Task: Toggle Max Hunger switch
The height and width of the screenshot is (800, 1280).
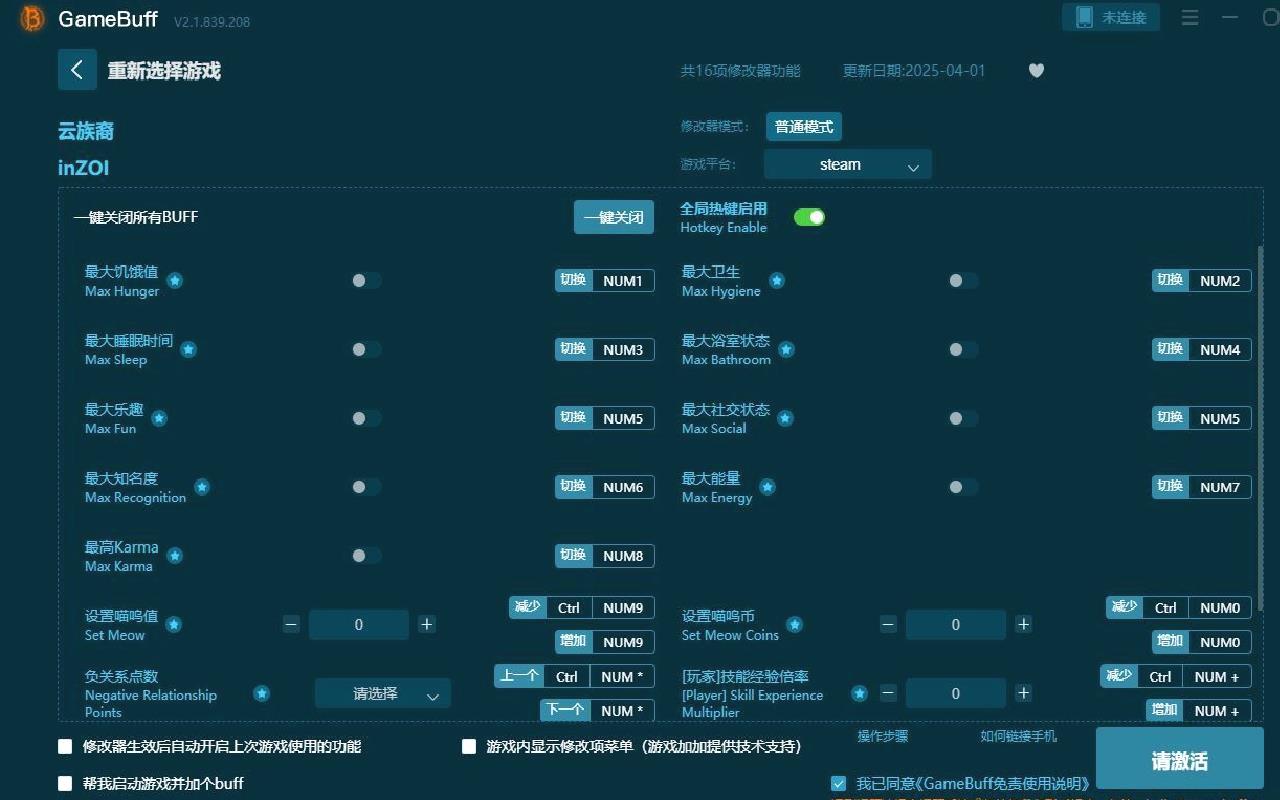Action: point(366,281)
